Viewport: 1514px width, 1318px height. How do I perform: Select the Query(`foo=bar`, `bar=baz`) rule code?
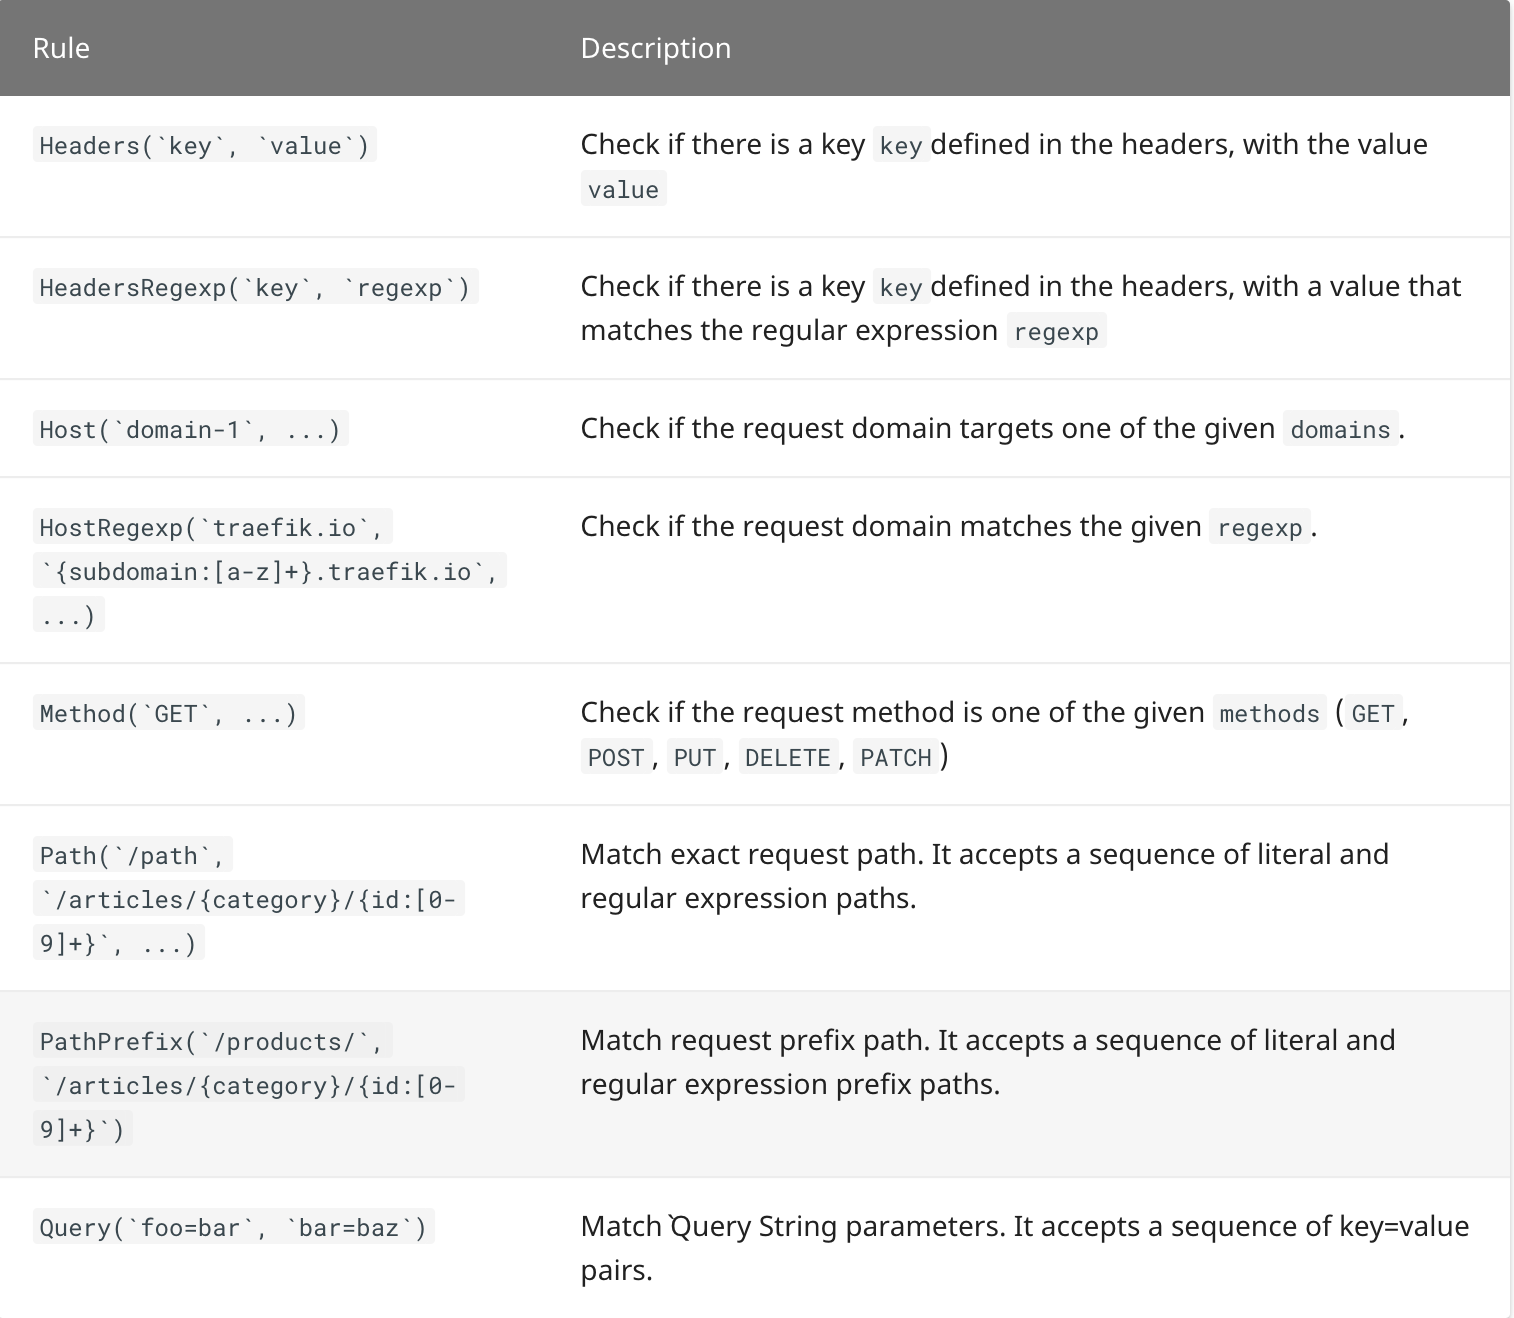tap(234, 1228)
